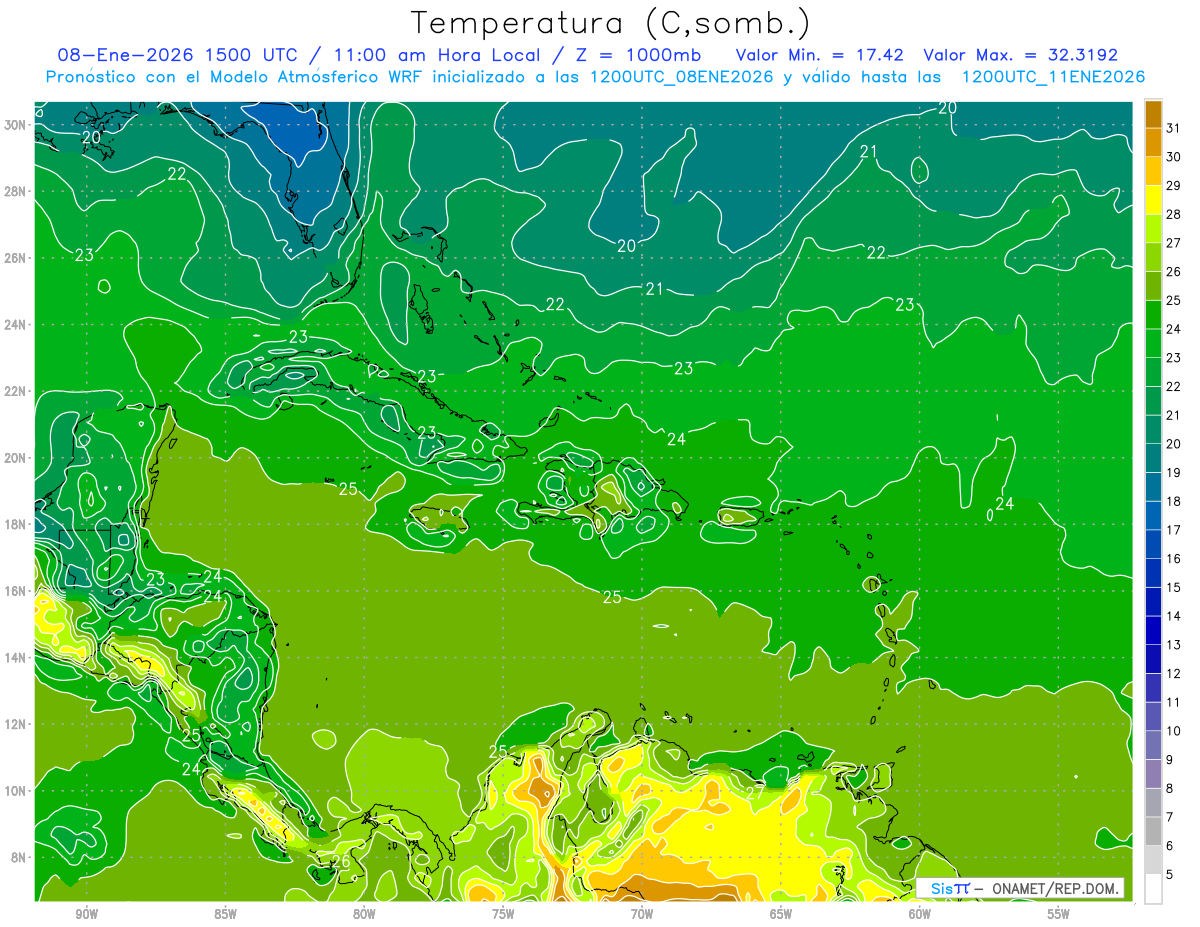Click the 90W longitude axis label

click(x=87, y=914)
